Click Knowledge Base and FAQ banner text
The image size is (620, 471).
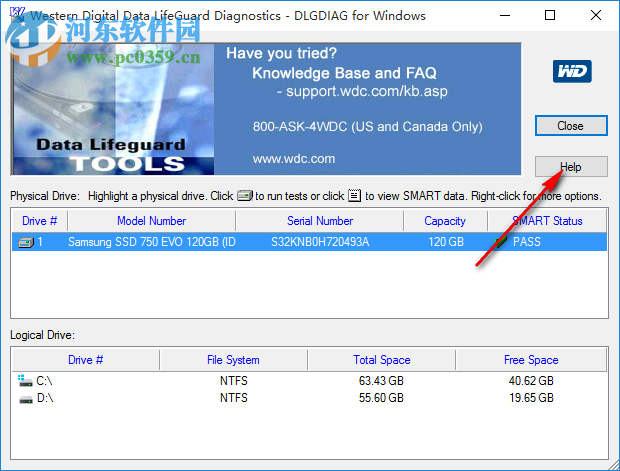(344, 73)
